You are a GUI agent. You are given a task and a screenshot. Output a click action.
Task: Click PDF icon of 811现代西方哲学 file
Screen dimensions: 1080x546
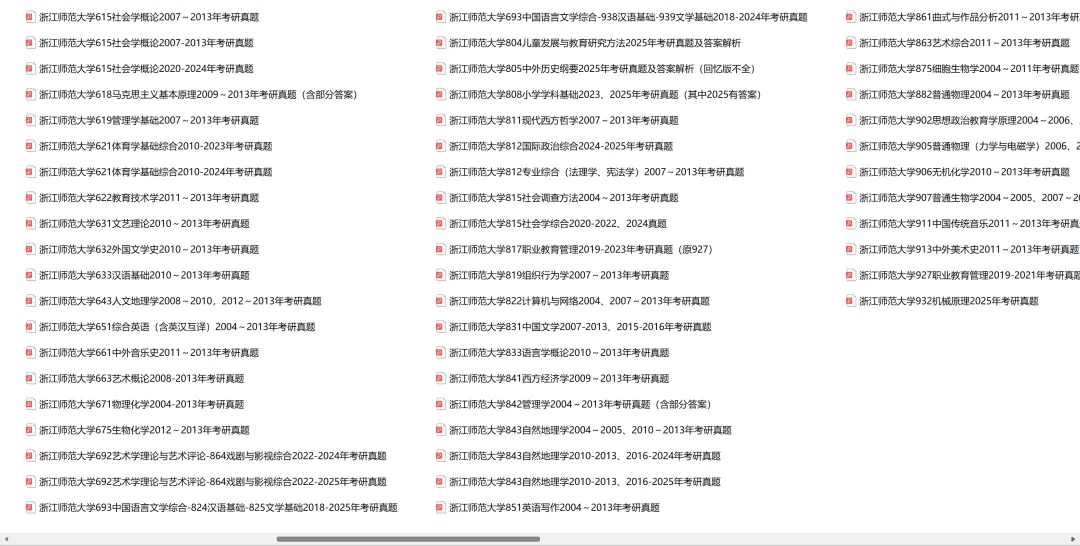pyautogui.click(x=441, y=120)
